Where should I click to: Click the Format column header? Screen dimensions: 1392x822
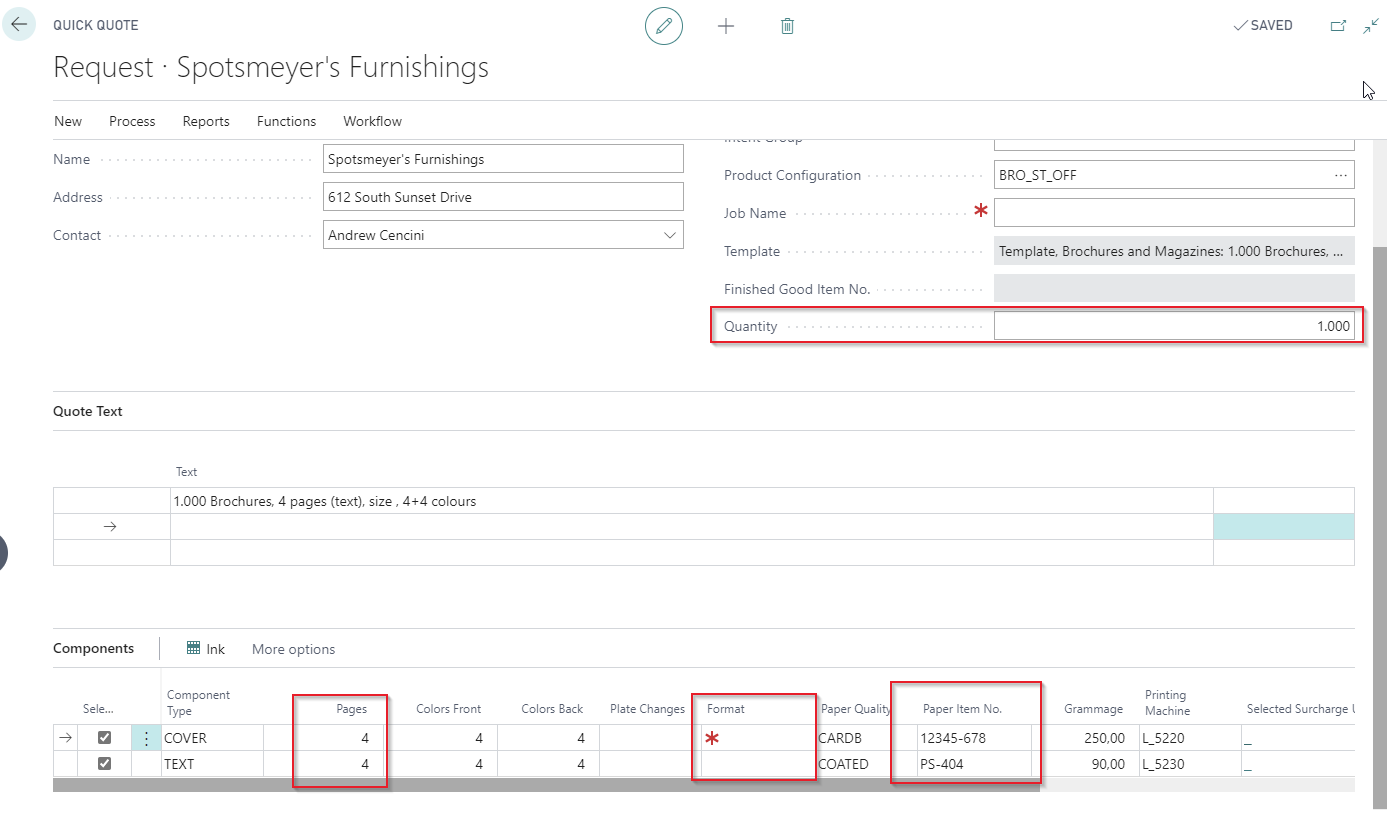[x=726, y=709]
